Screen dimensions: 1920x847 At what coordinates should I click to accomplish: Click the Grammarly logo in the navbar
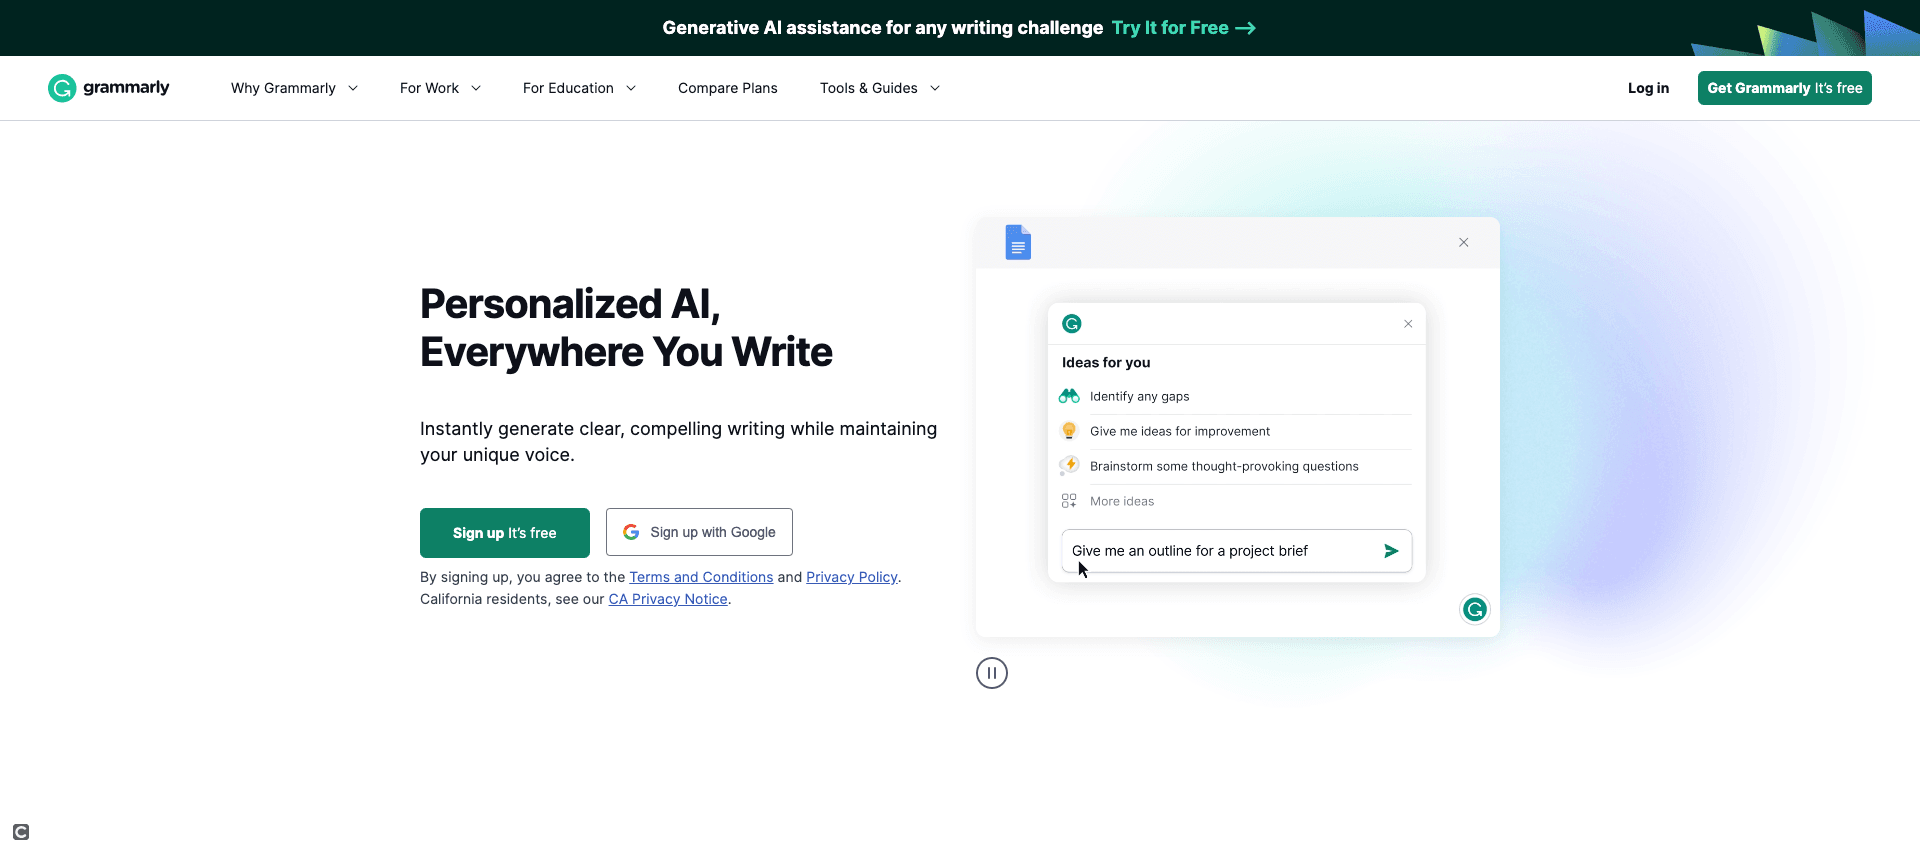pyautogui.click(x=109, y=88)
